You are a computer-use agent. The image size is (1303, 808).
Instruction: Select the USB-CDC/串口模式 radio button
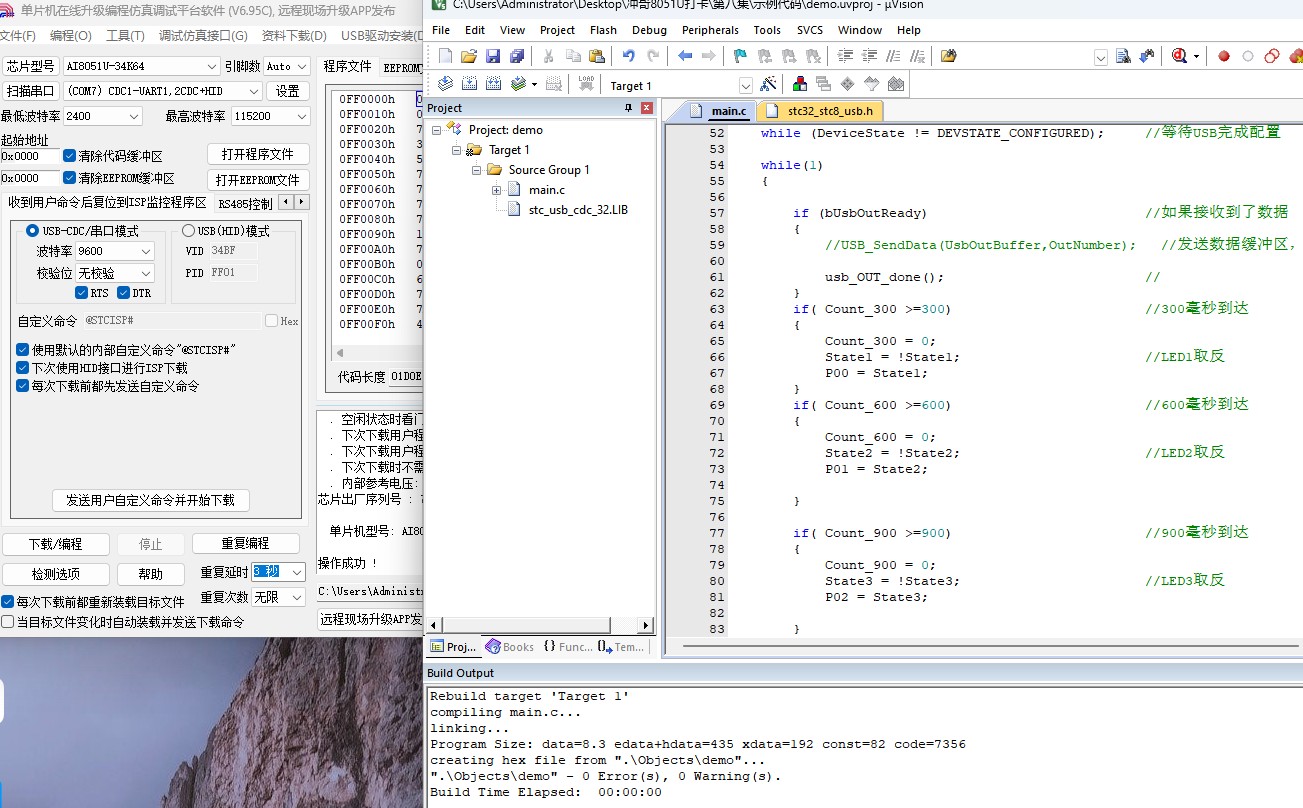click(x=32, y=231)
